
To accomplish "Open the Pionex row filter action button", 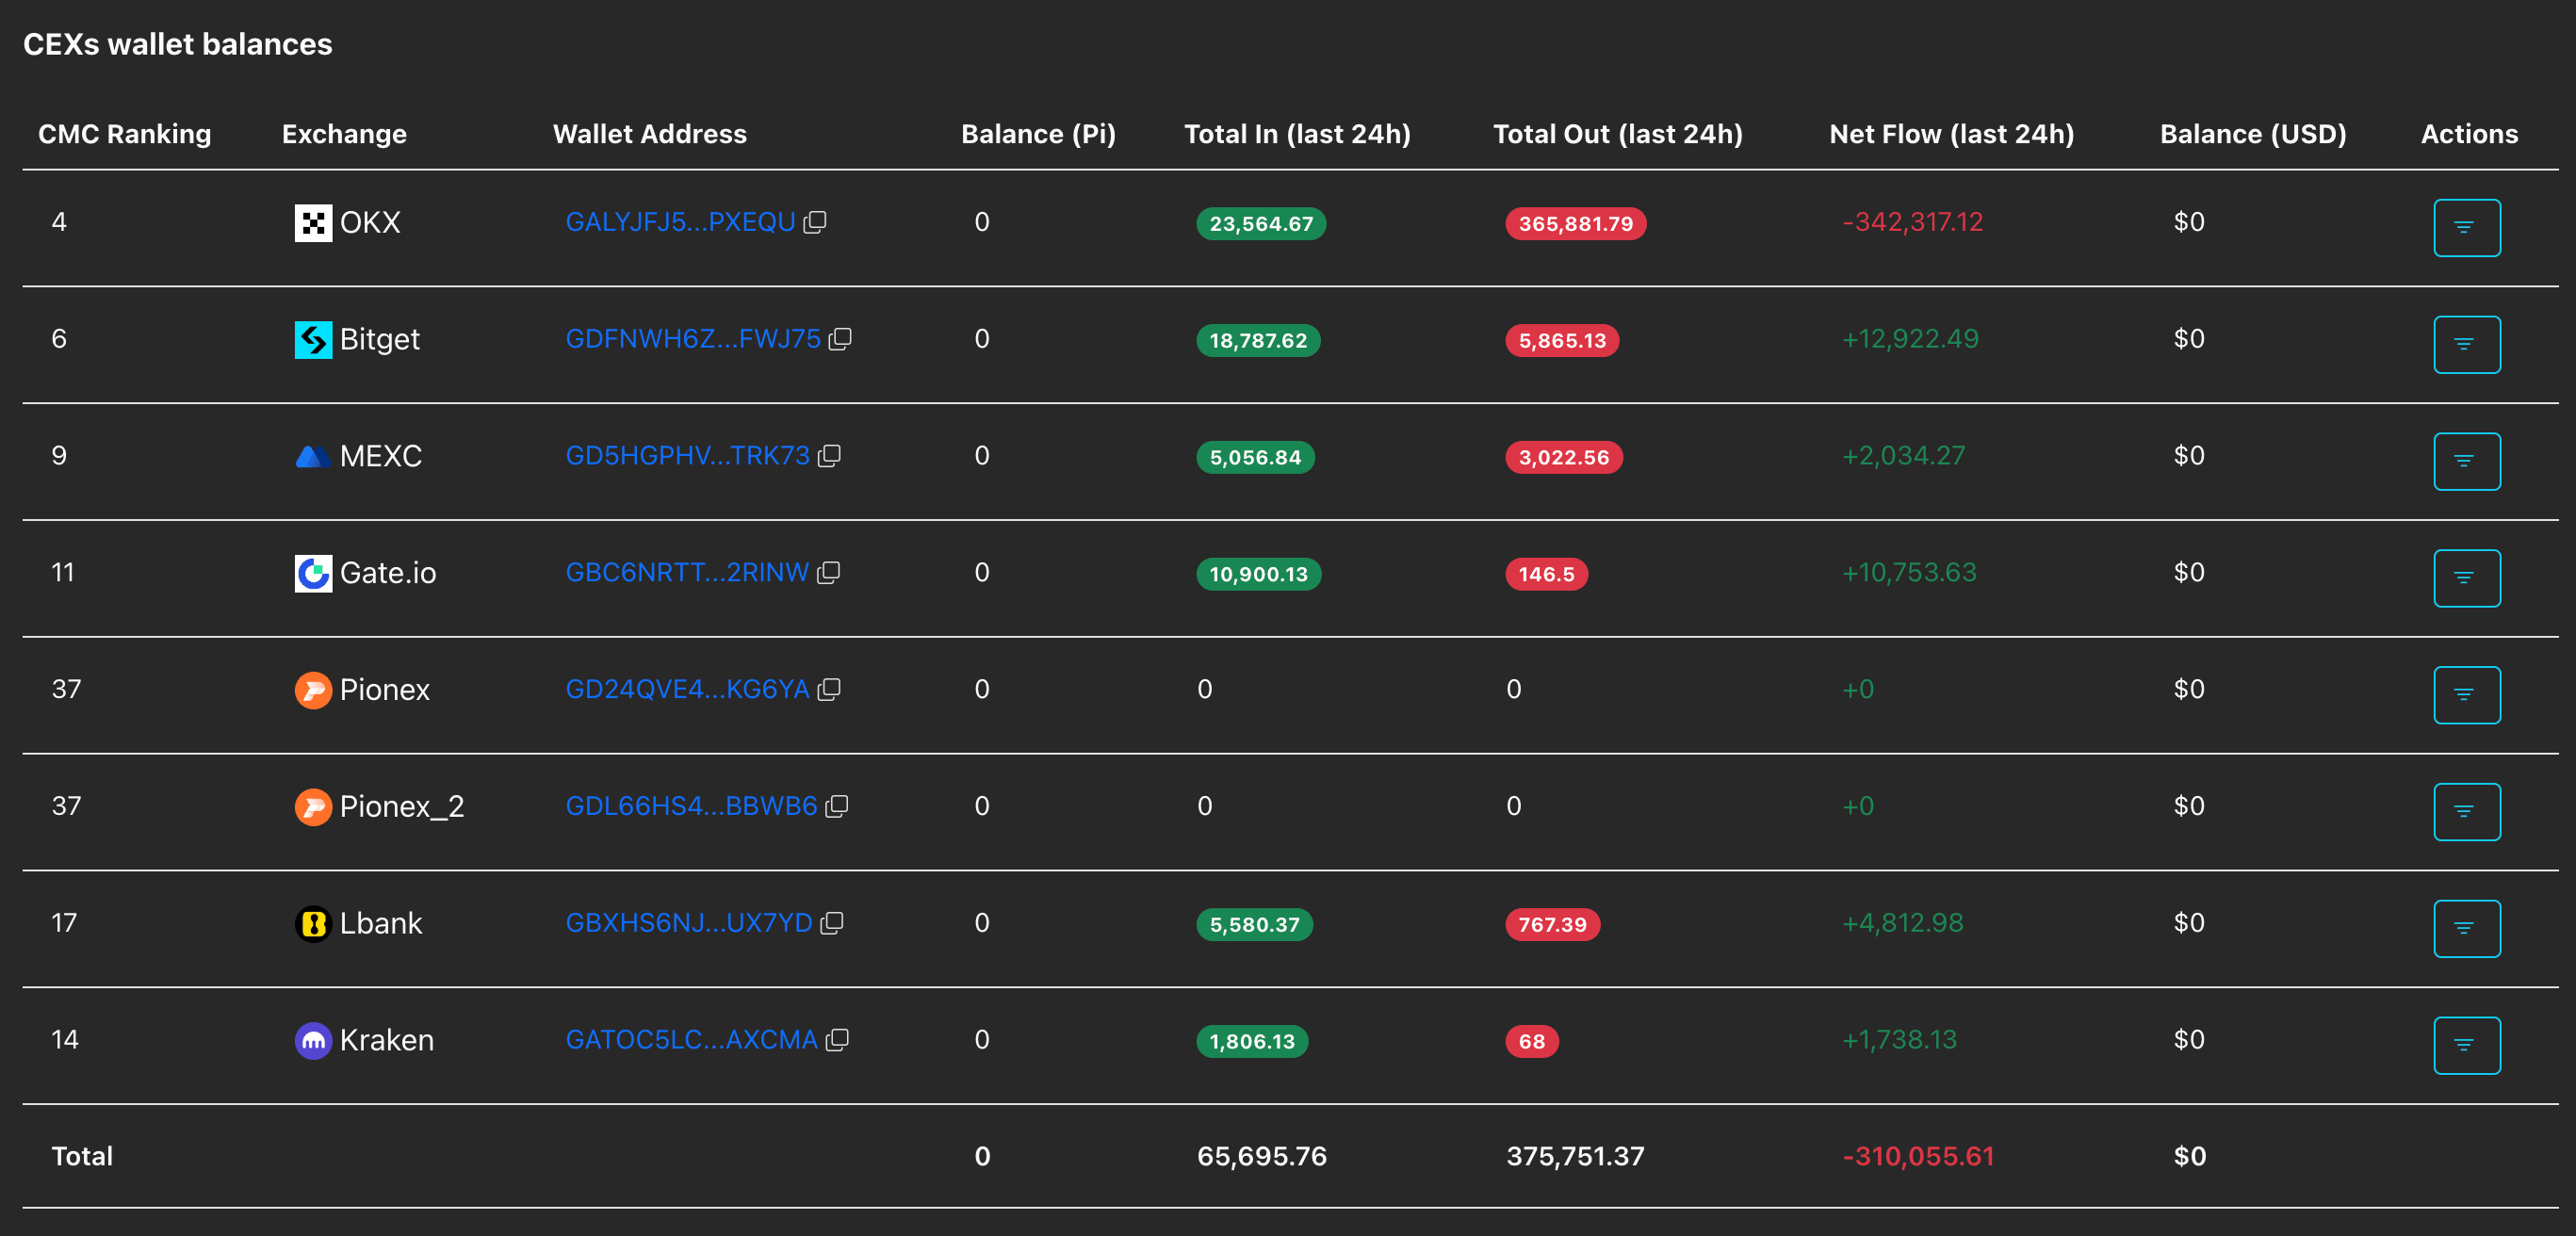I will click(x=2466, y=695).
